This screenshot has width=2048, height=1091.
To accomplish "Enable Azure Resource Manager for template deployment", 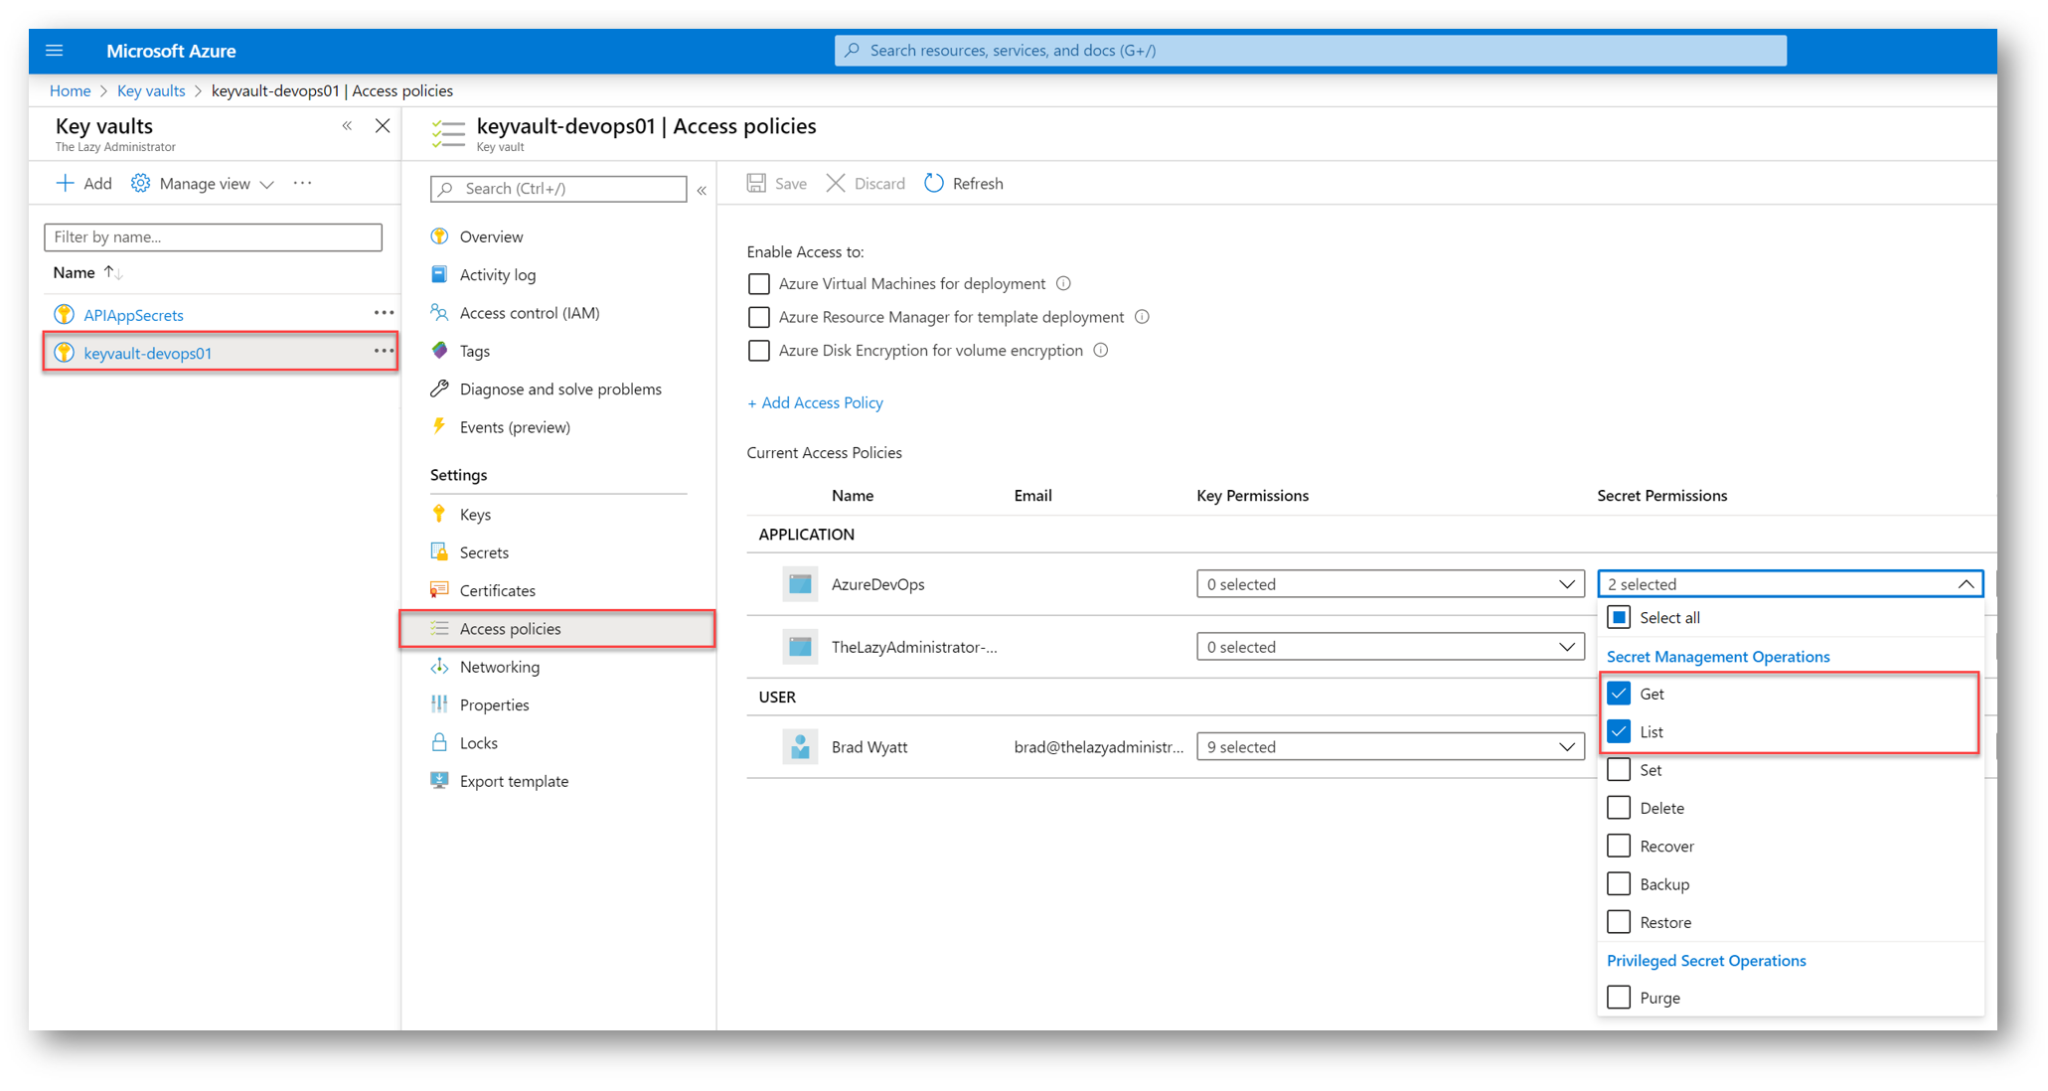I will click(759, 317).
